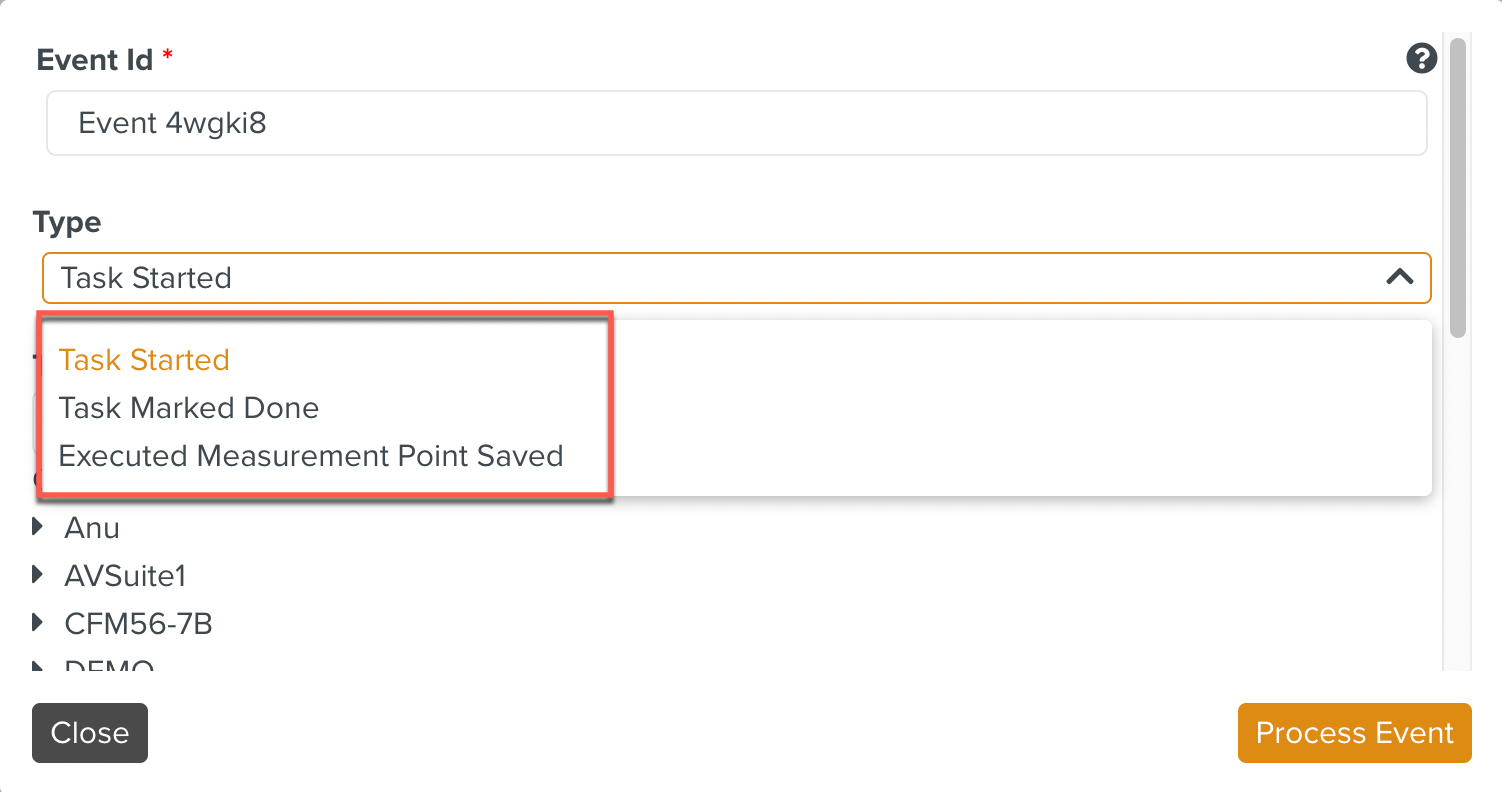Screen dimensions: 1502x792
Task: Click the Event Id label
Action: click(x=91, y=59)
